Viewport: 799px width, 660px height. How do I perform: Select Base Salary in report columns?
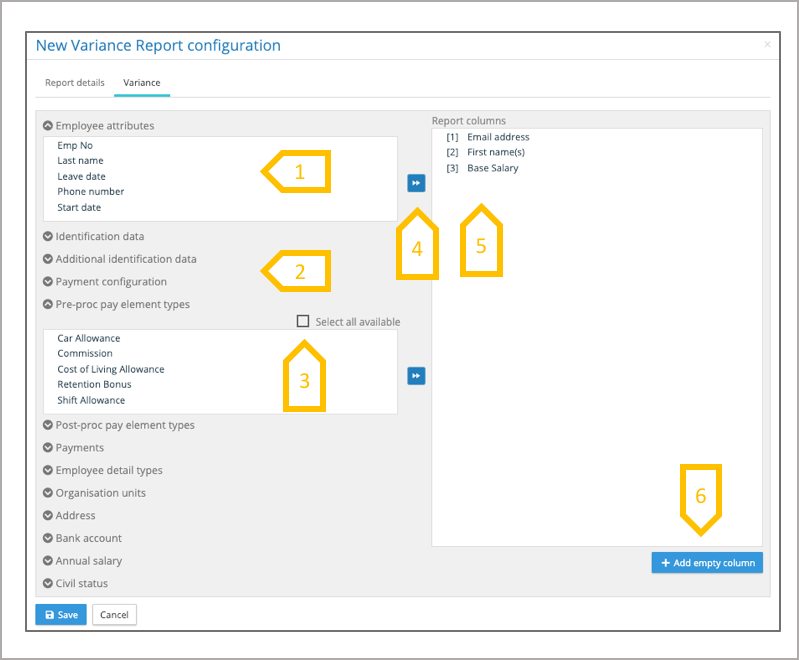click(x=492, y=169)
